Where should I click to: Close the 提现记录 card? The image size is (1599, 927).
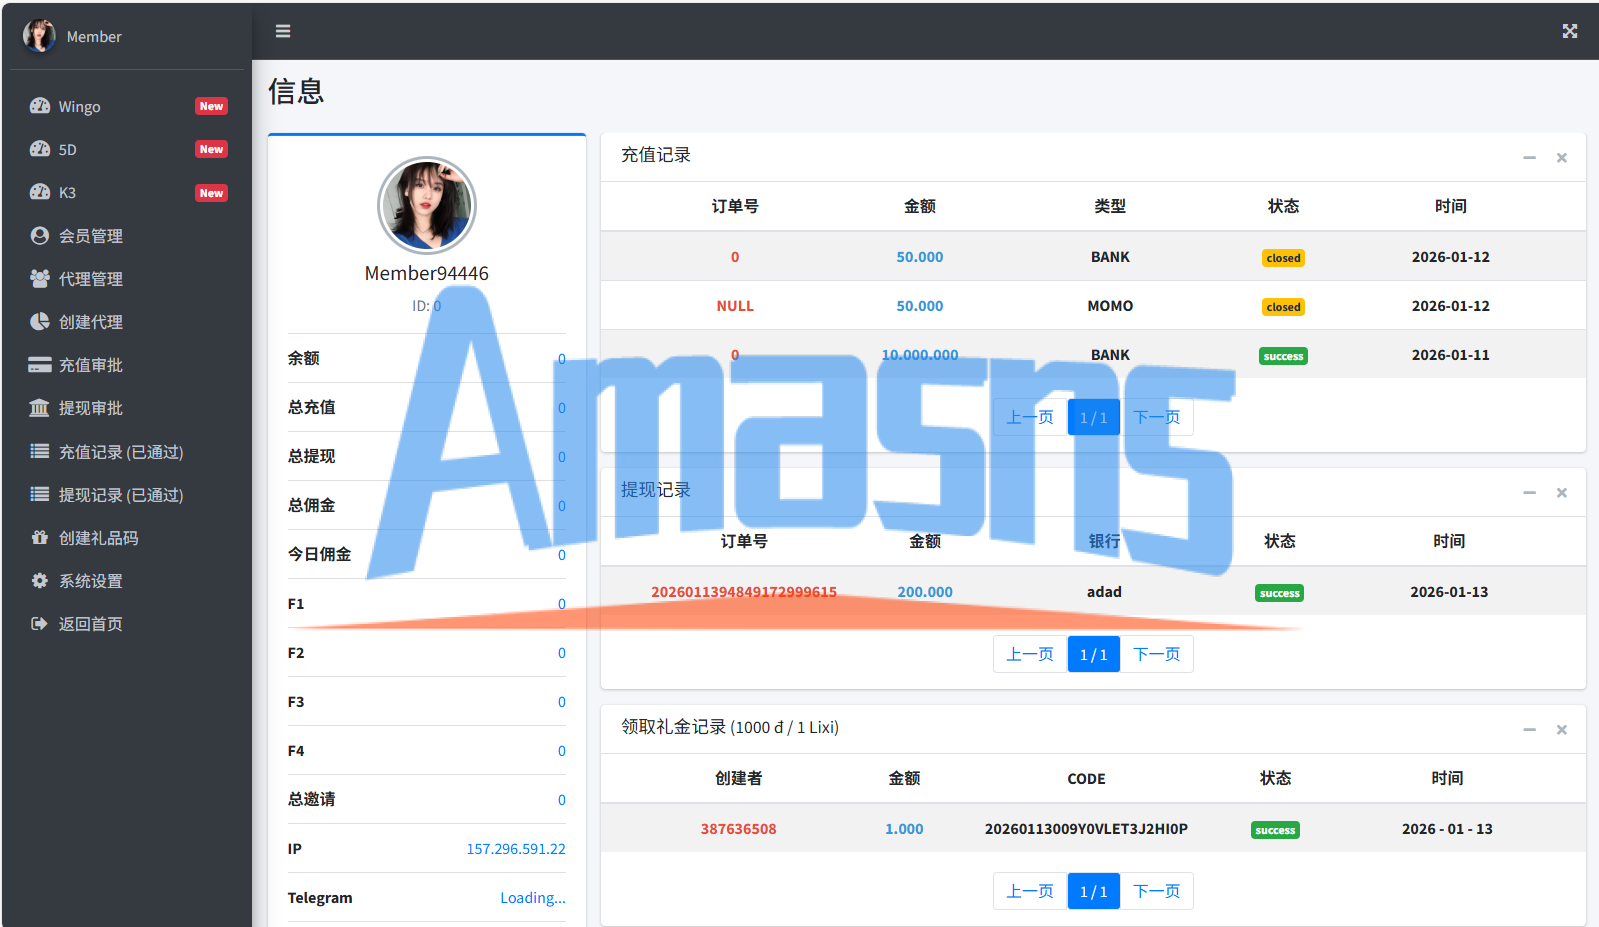point(1562,493)
